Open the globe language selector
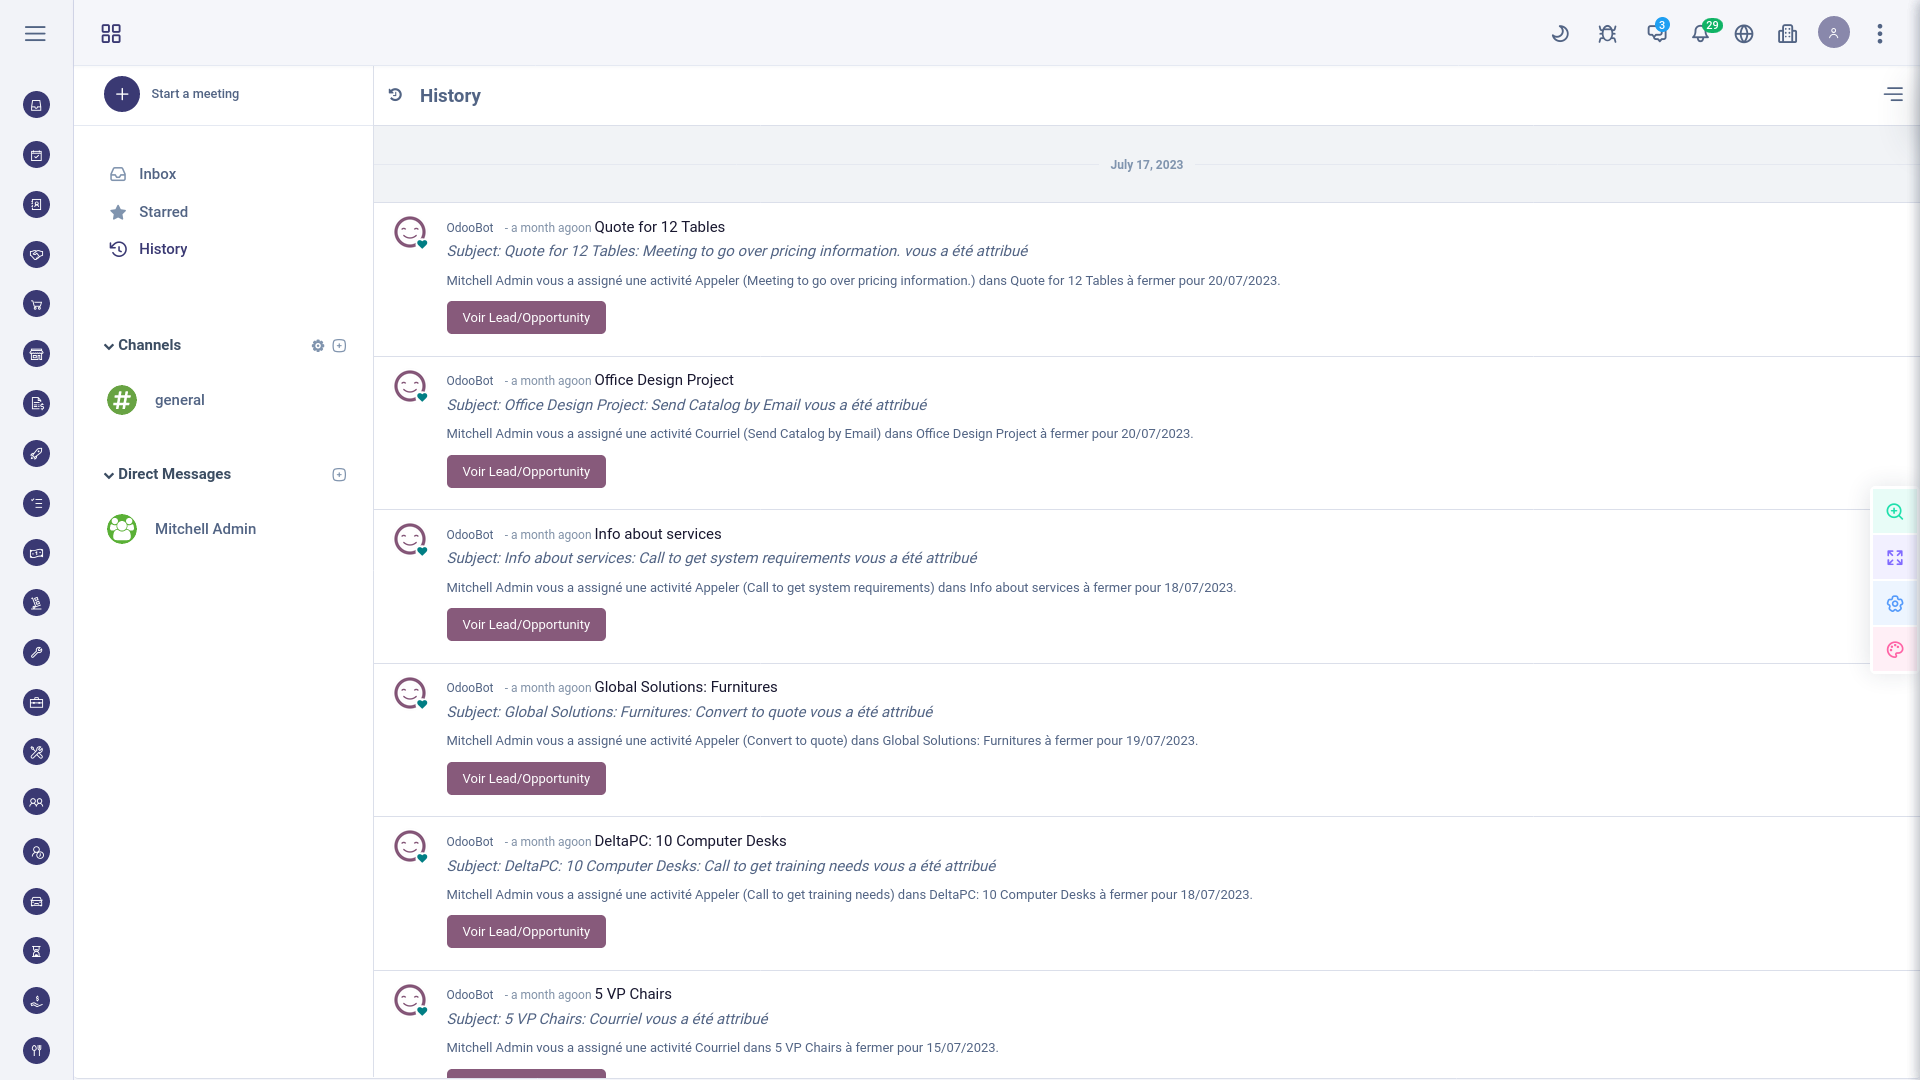 click(x=1744, y=34)
